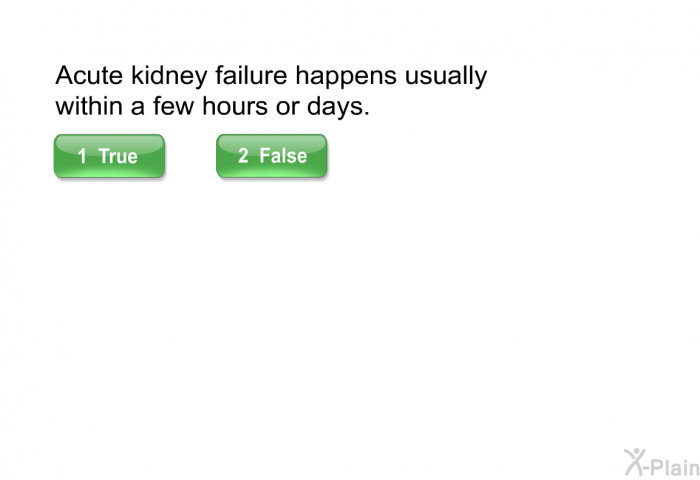This screenshot has width=700, height=480.
Task: Click the text 'within a few hours or days'
Action: pyautogui.click(x=212, y=106)
